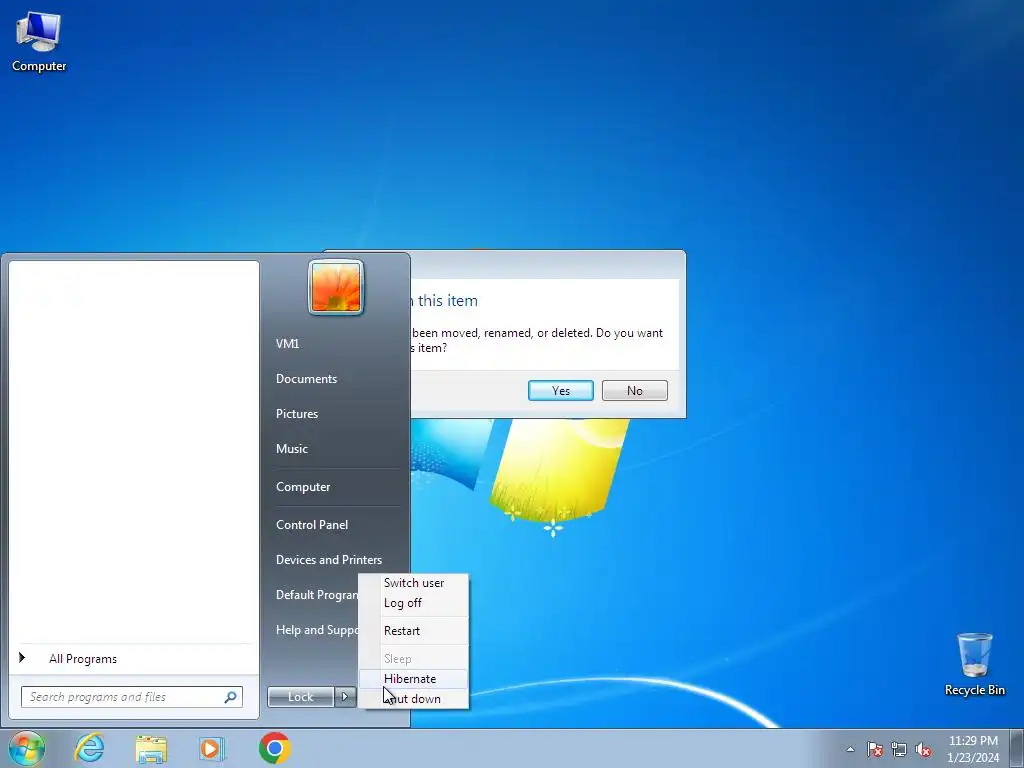The width and height of the screenshot is (1024, 768).
Task: Open Documents from the Start menu
Action: coord(306,379)
